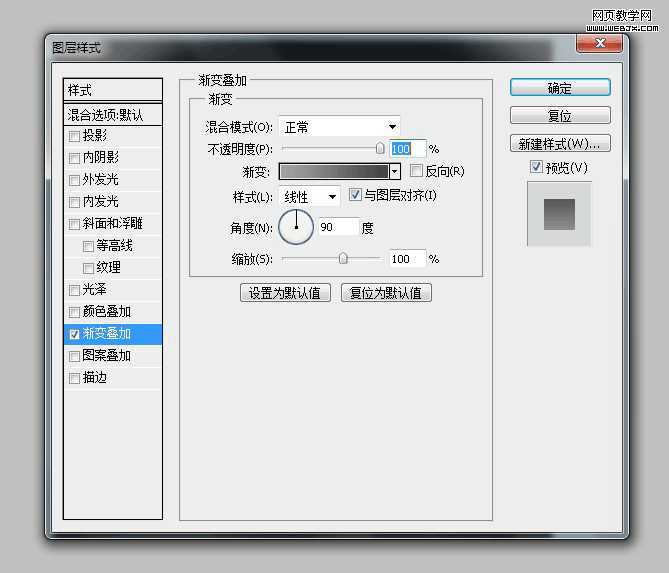Select the 内发光 row label

101,201
